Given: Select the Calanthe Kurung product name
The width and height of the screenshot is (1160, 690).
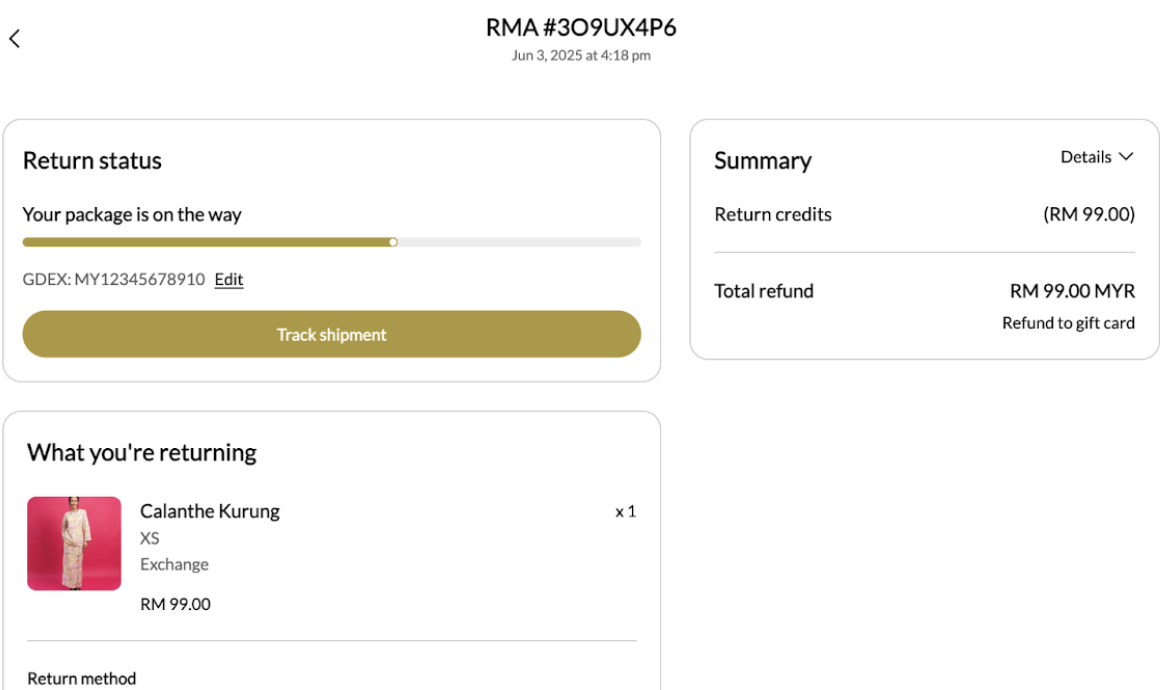Looking at the screenshot, I should click(x=209, y=511).
